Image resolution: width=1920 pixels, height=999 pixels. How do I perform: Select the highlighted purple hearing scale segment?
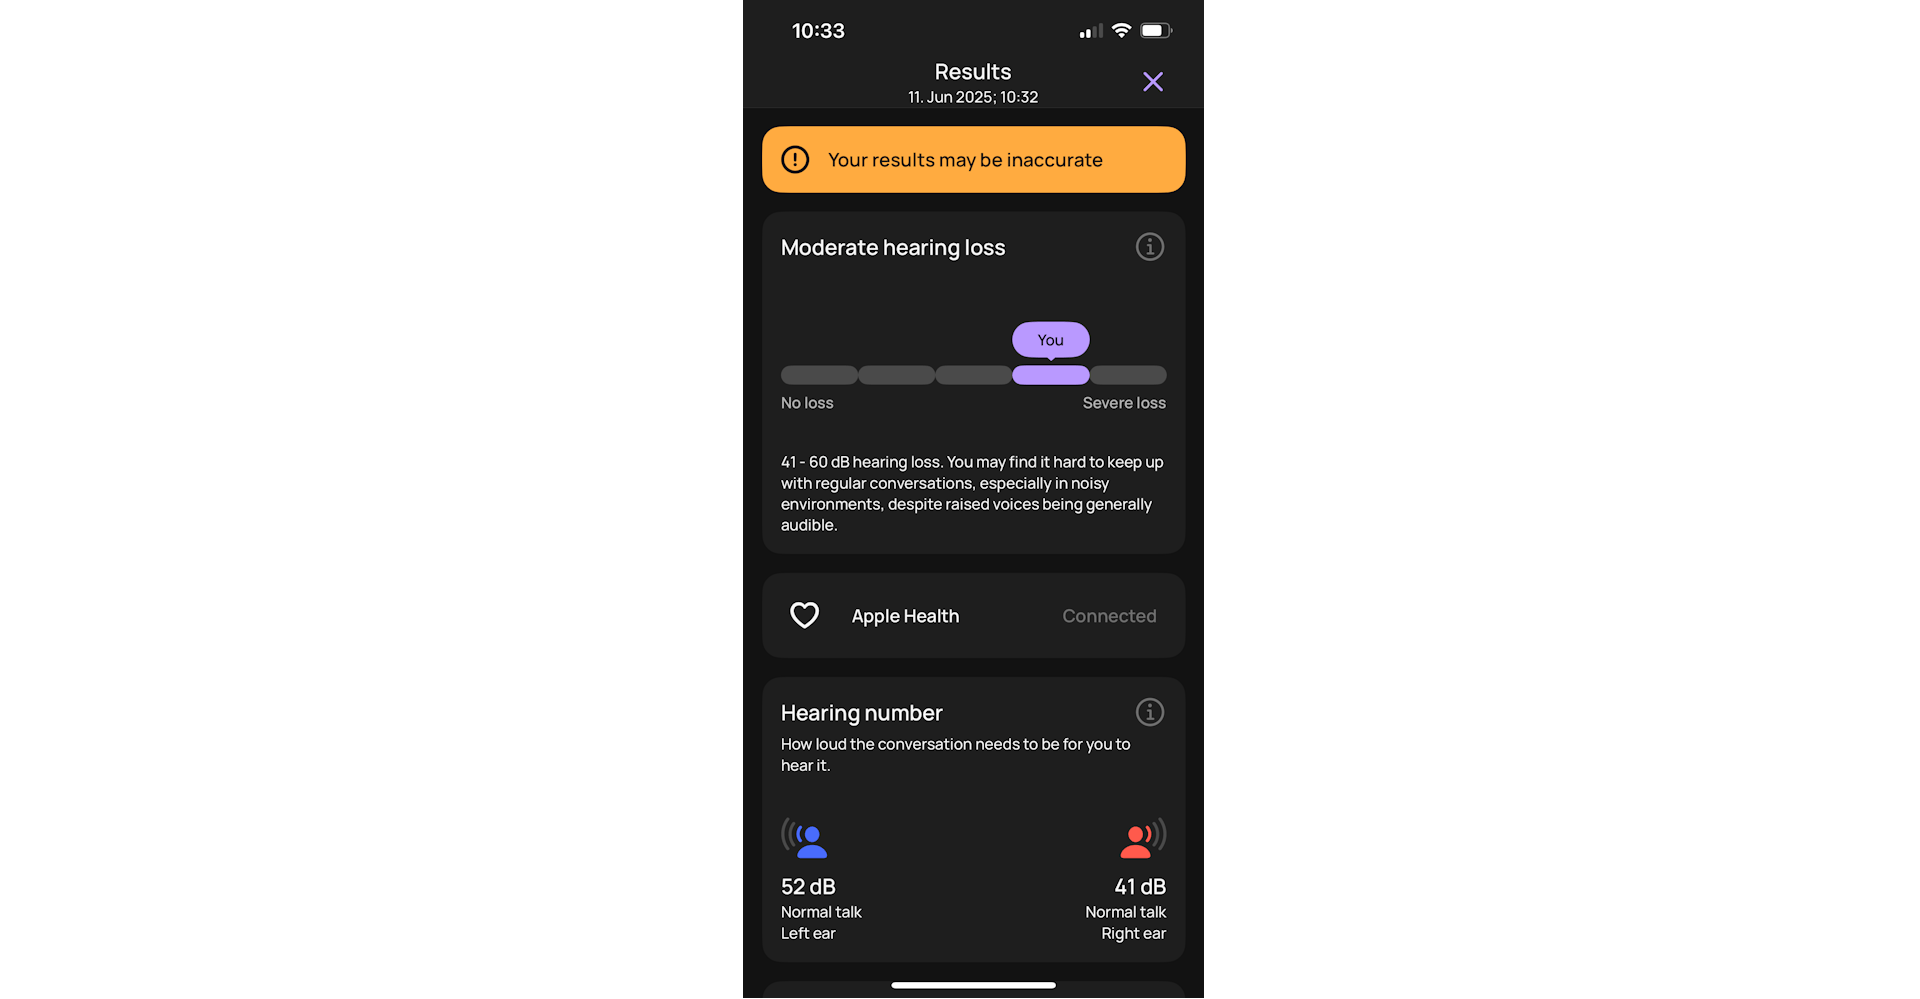(x=1050, y=375)
